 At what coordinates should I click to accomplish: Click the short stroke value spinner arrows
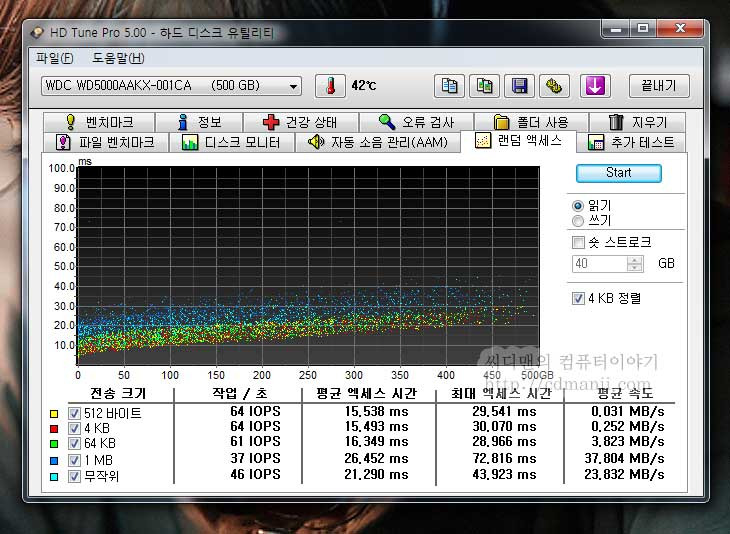pos(635,264)
